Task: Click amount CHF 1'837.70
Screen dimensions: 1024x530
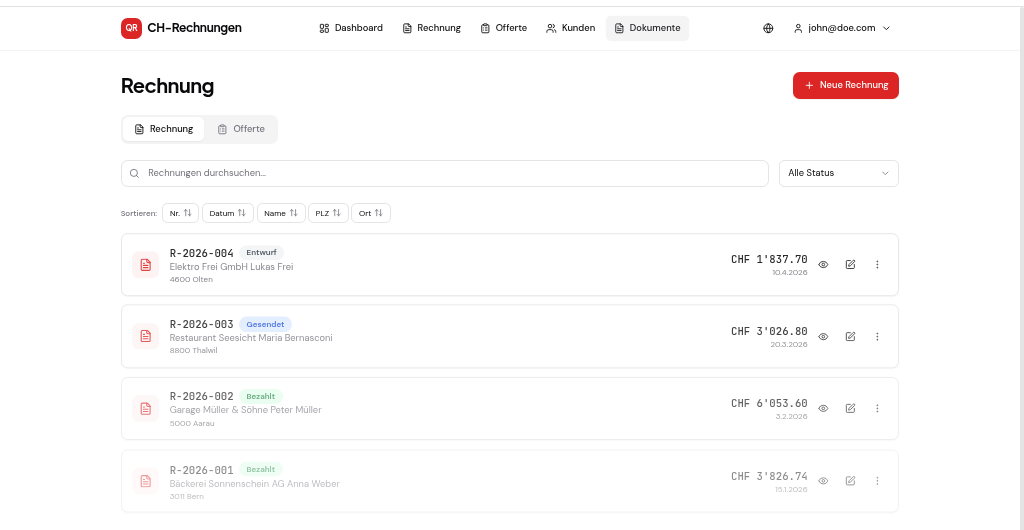Action: tap(769, 260)
